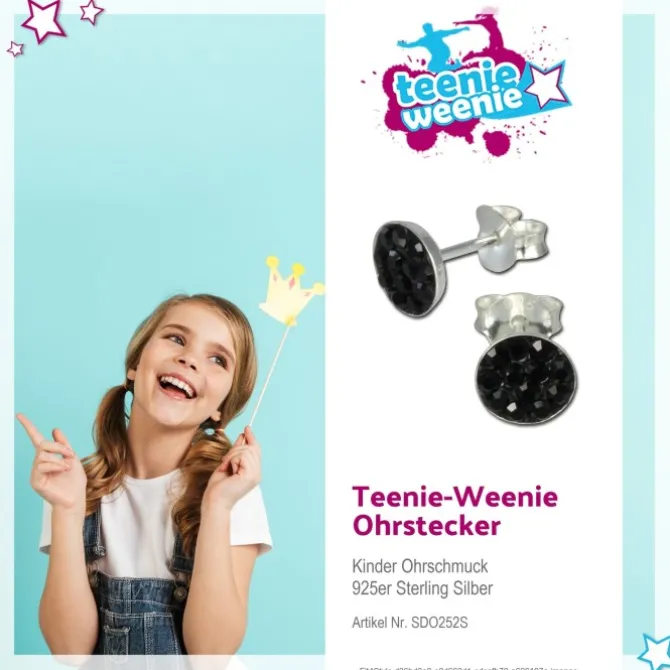670x670 pixels.
Task: Click the blue star in the bottom corner
Action: pos(654,651)
